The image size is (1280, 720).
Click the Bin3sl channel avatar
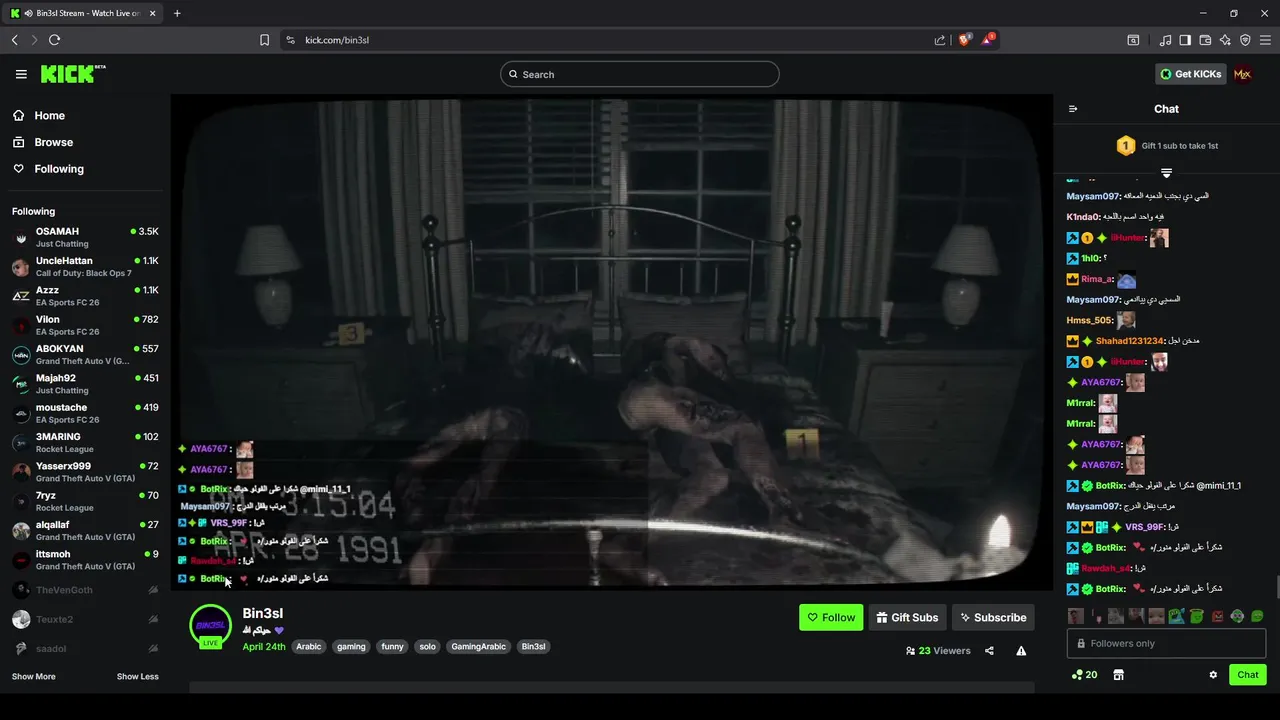(210, 625)
